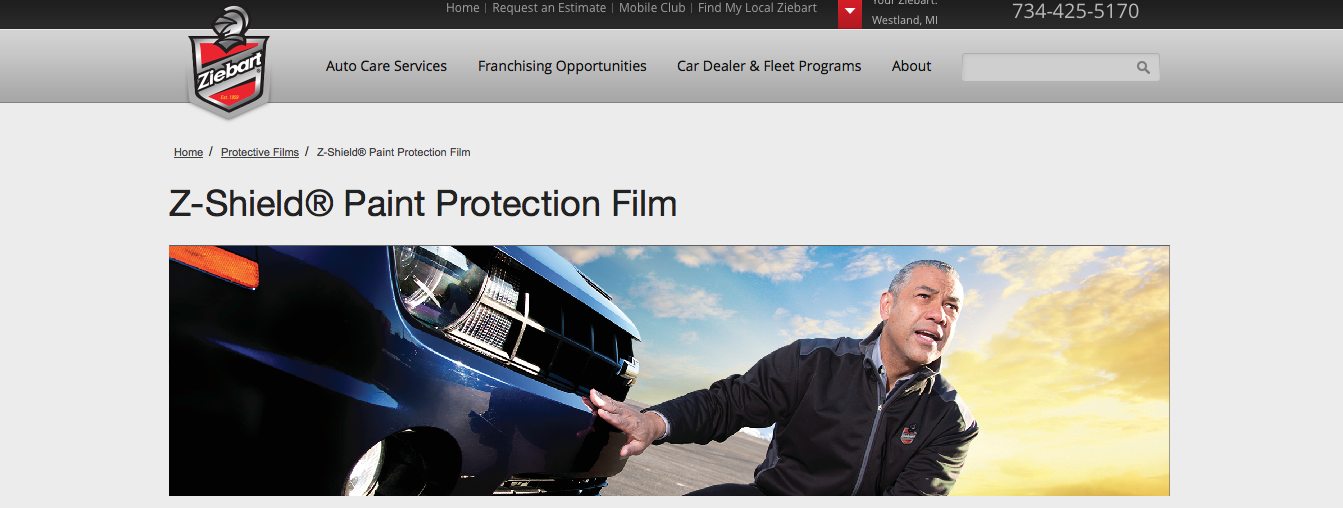Click the magnifying glass search icon
This screenshot has height=508, width=1343.
[x=1143, y=68]
